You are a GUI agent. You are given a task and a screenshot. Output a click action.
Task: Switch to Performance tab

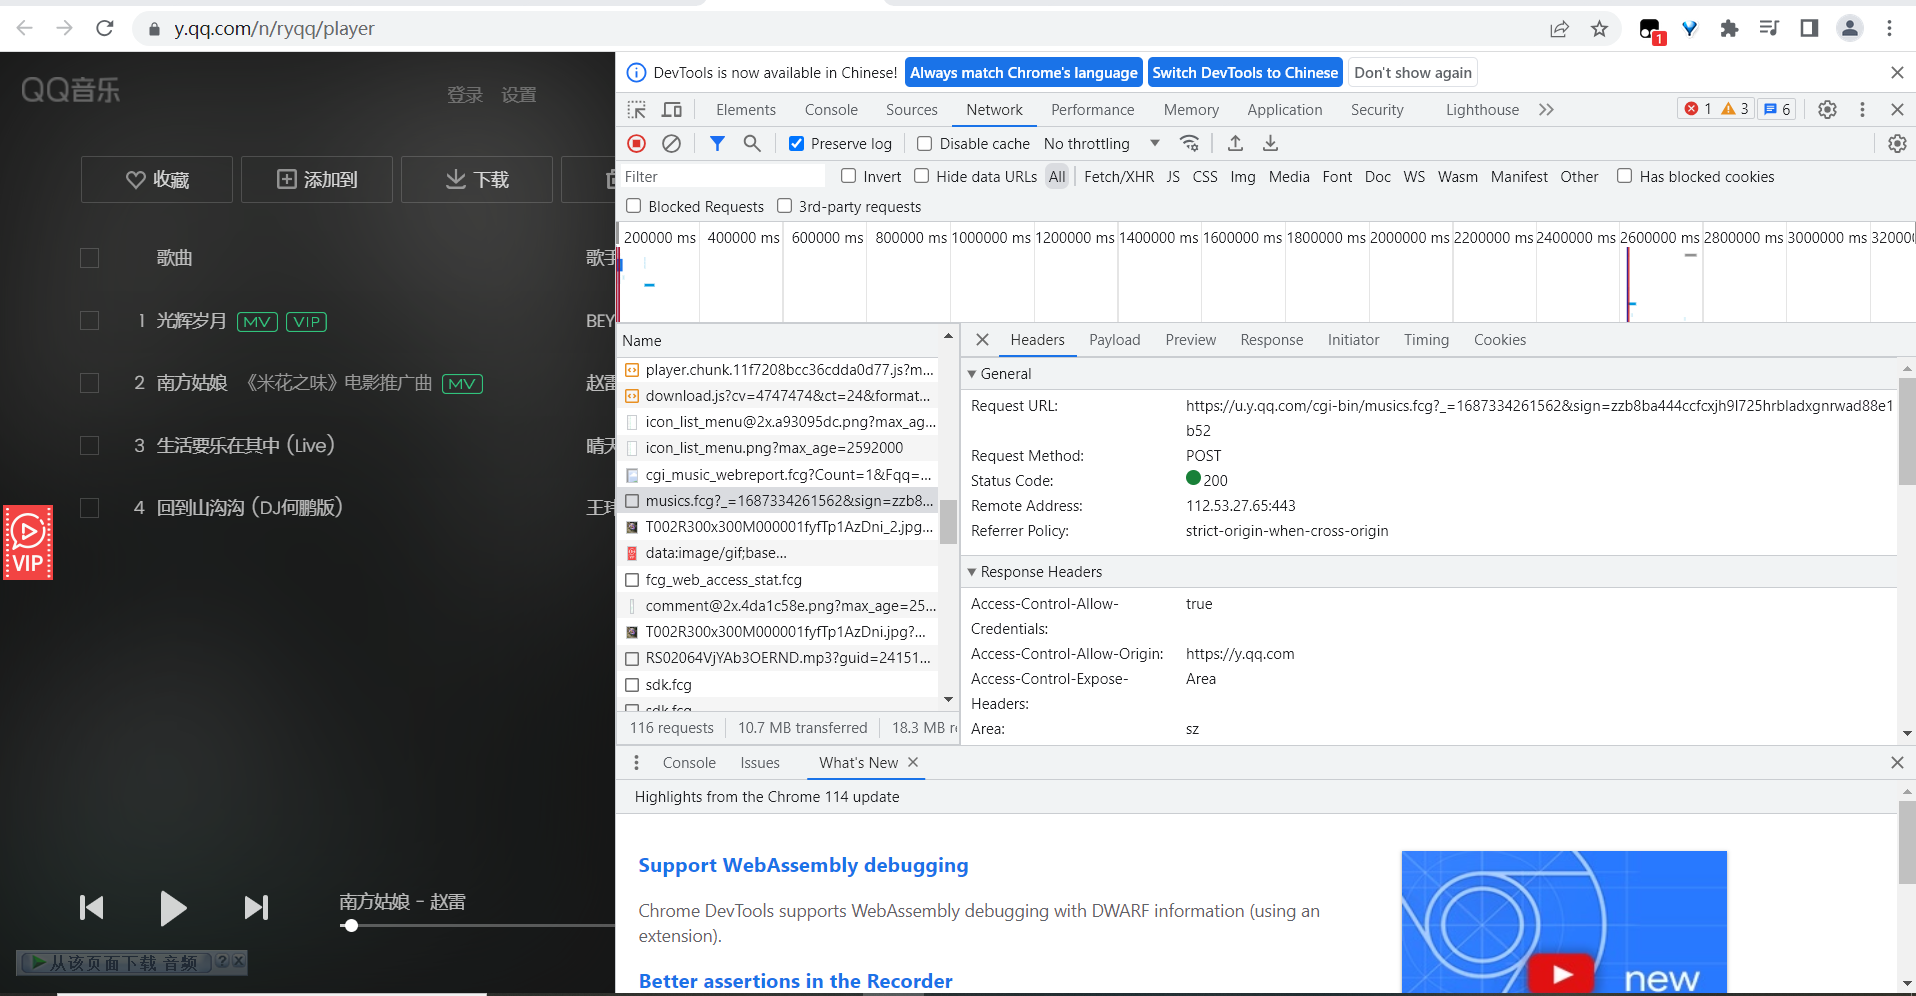pyautogui.click(x=1092, y=110)
